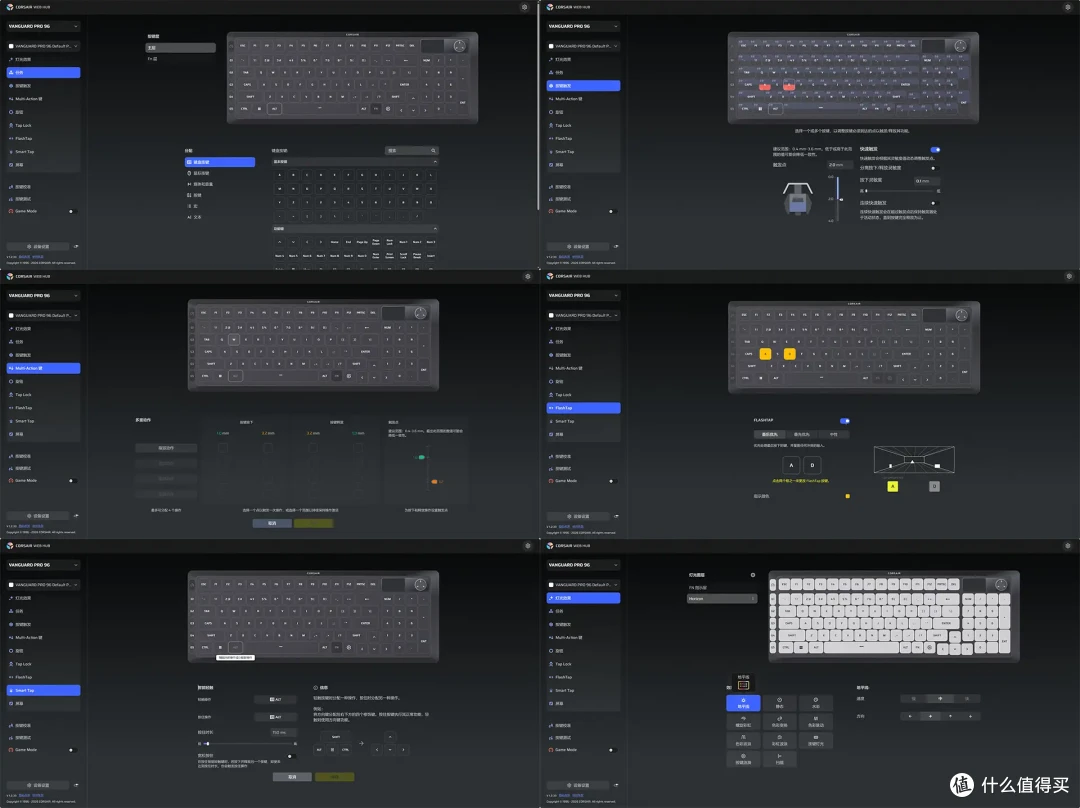Choose the left-arrow direction on the lighting page
Viewport: 1080px width, 808px height.
tap(911, 716)
